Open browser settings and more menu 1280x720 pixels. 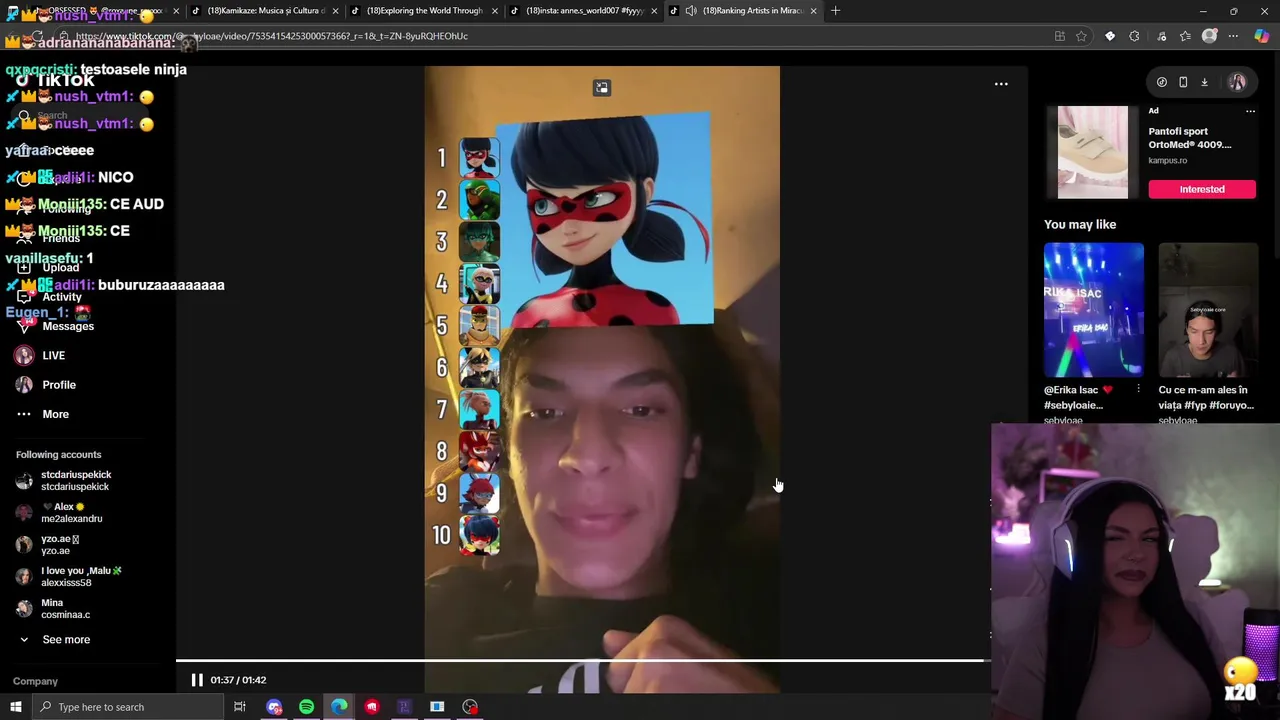click(x=1233, y=36)
